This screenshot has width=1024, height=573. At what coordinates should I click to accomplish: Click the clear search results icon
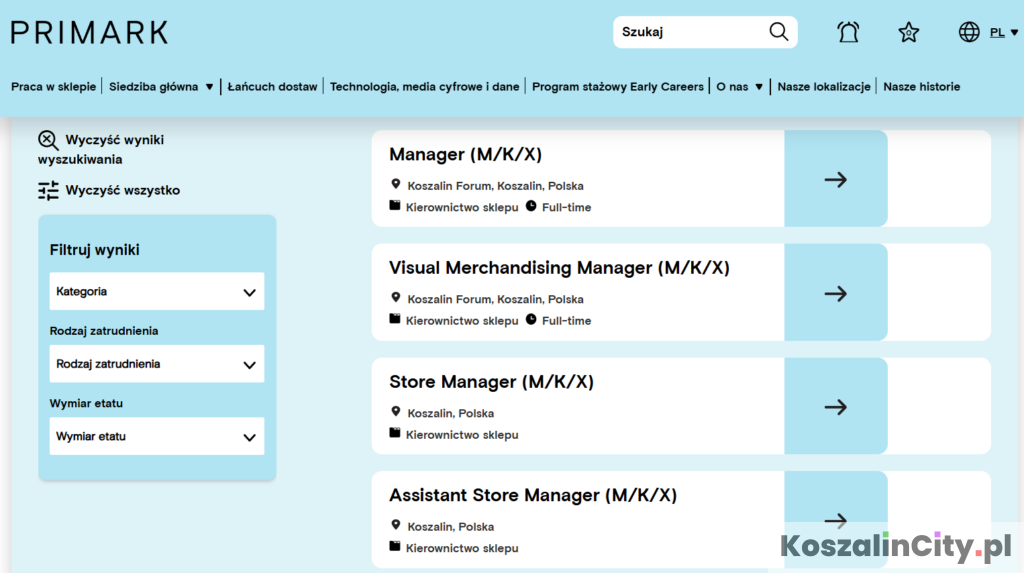coord(48,141)
